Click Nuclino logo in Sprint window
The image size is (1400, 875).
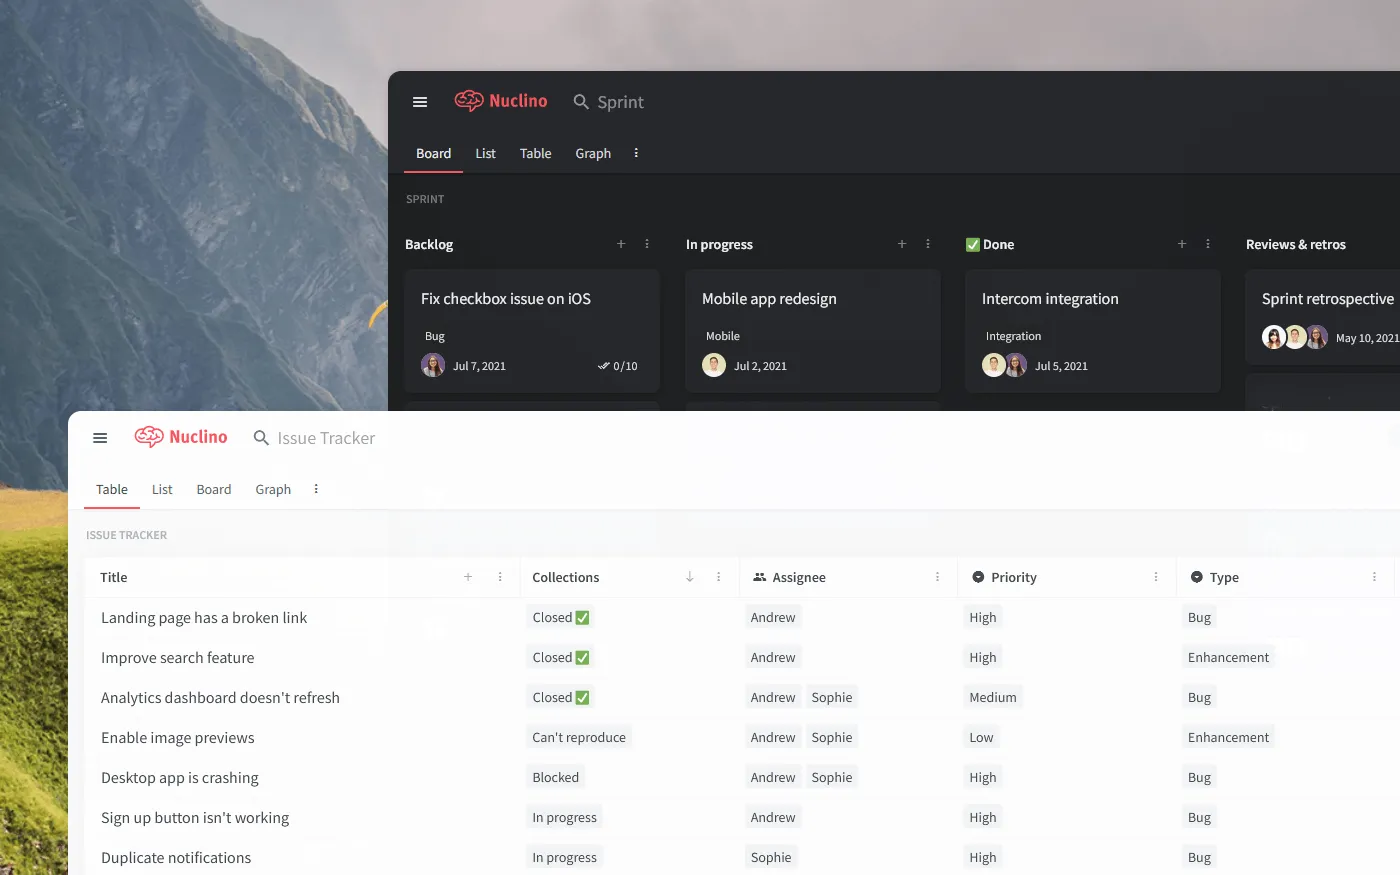[501, 101]
